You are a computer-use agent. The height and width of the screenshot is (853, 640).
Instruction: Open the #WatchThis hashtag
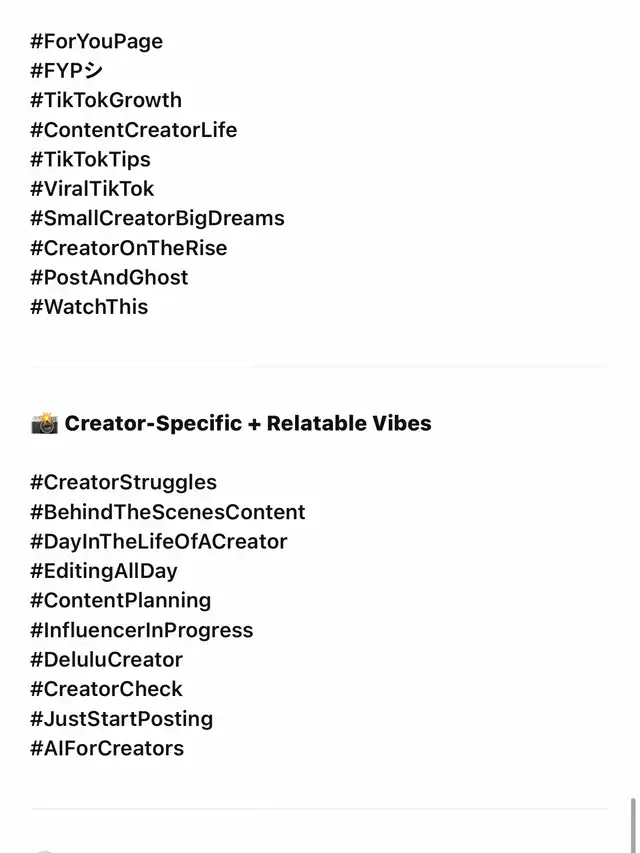pos(89,307)
